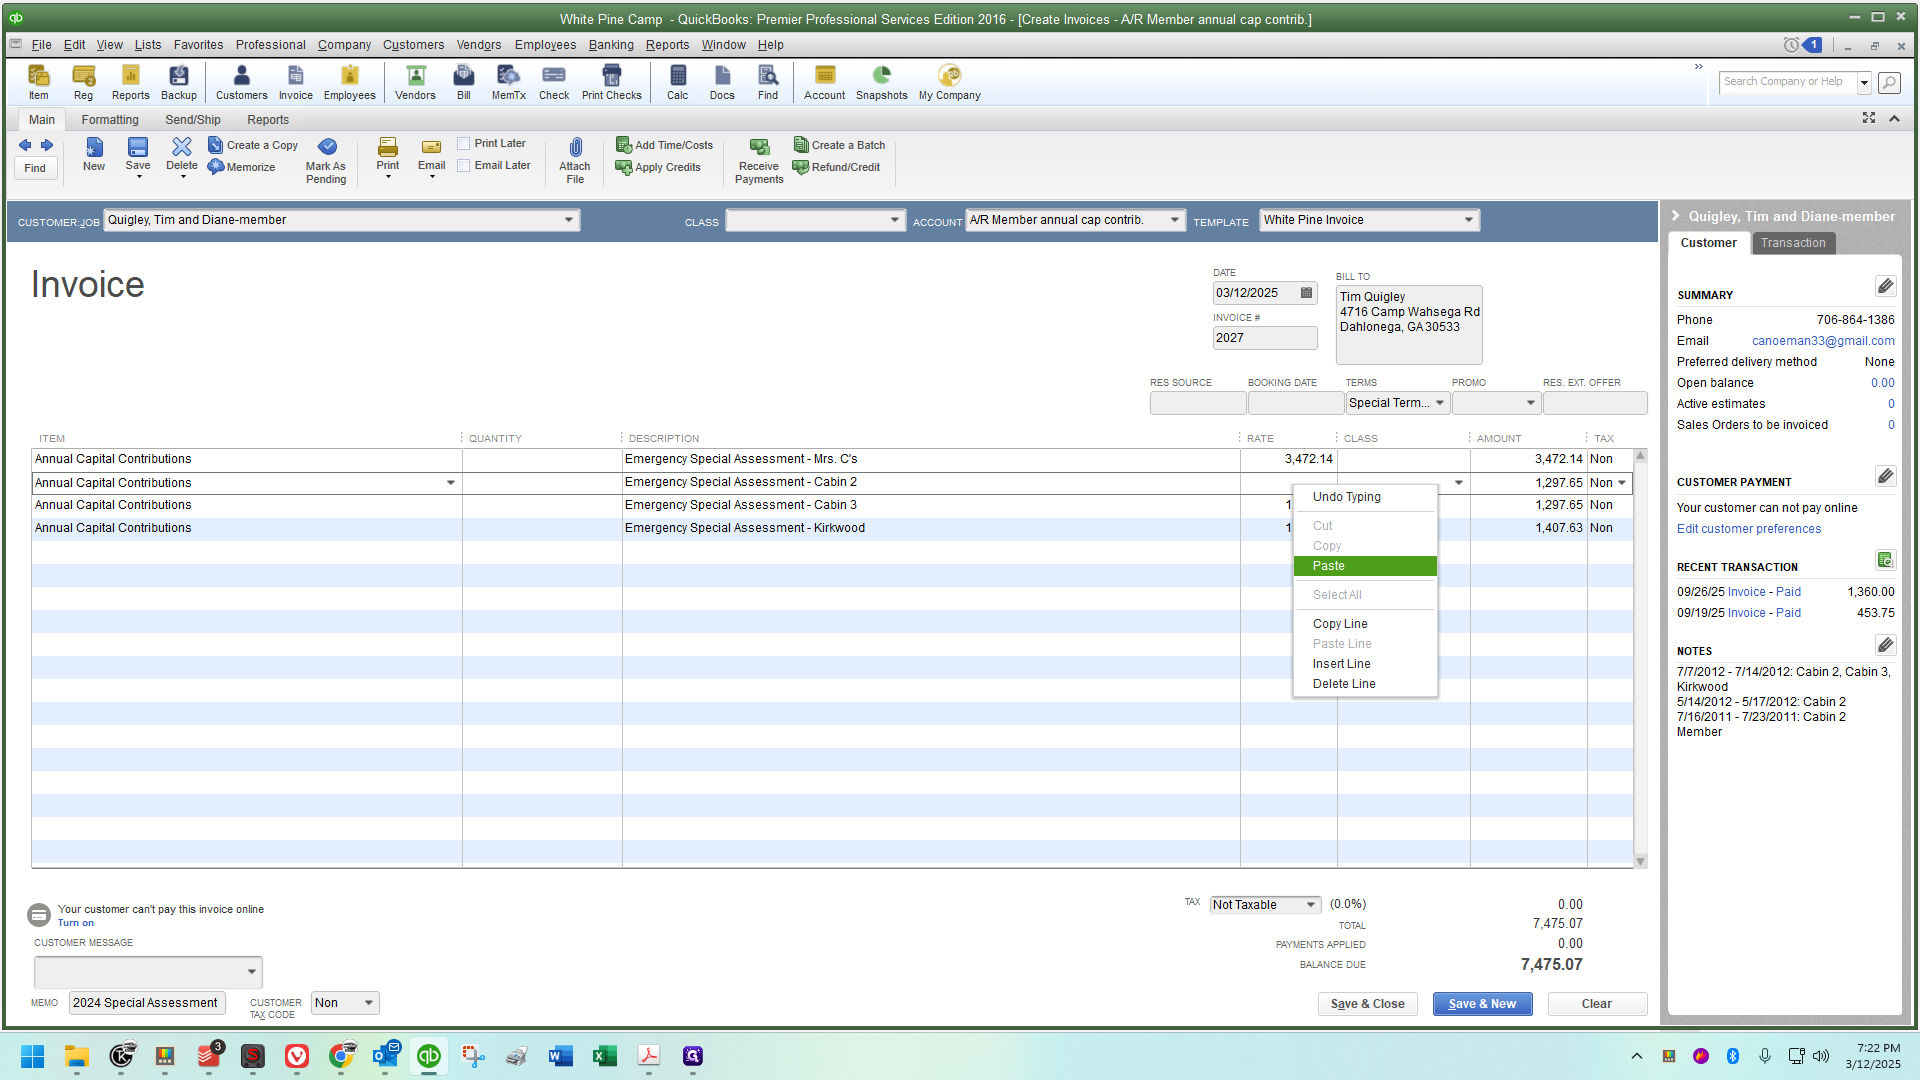Viewport: 1920px width, 1080px height.
Task: Open the date calendar picker icon
Action: click(x=1306, y=293)
